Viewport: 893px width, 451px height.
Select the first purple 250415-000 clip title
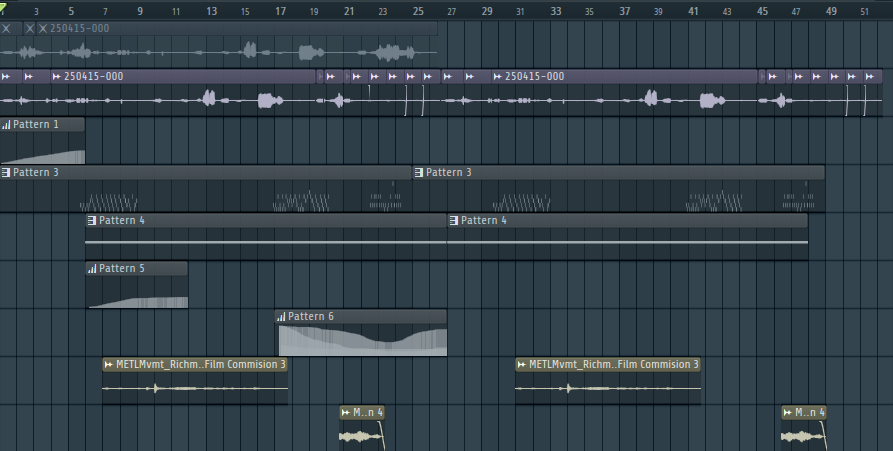click(x=93, y=76)
